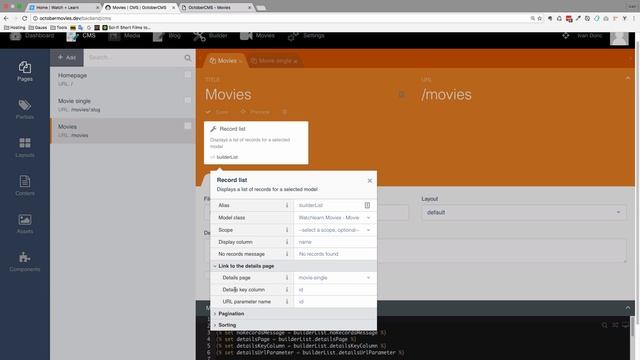Open Movies in top navigation

(257, 36)
